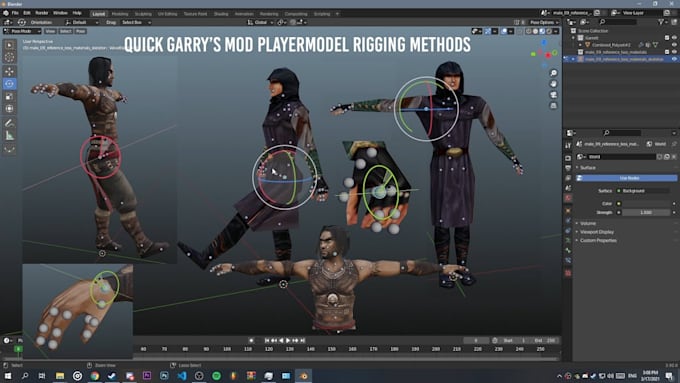Click the Use Nodes button
This screenshot has width=680, height=383.
(627, 178)
